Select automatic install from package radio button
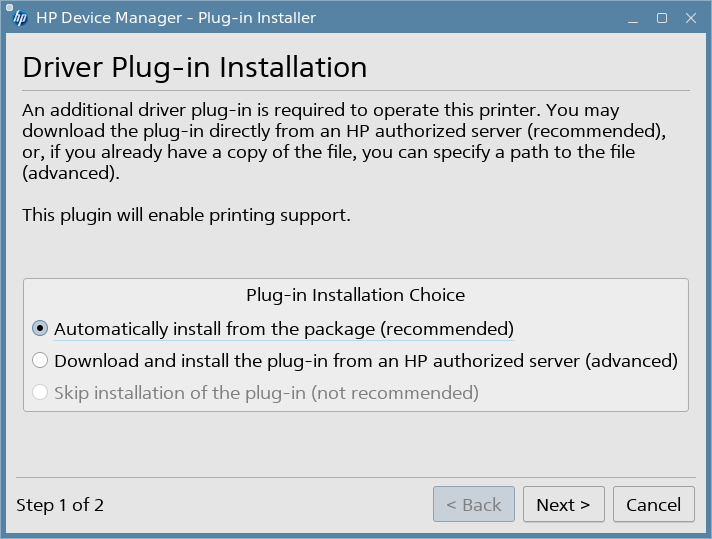The image size is (712, 539). point(40,328)
